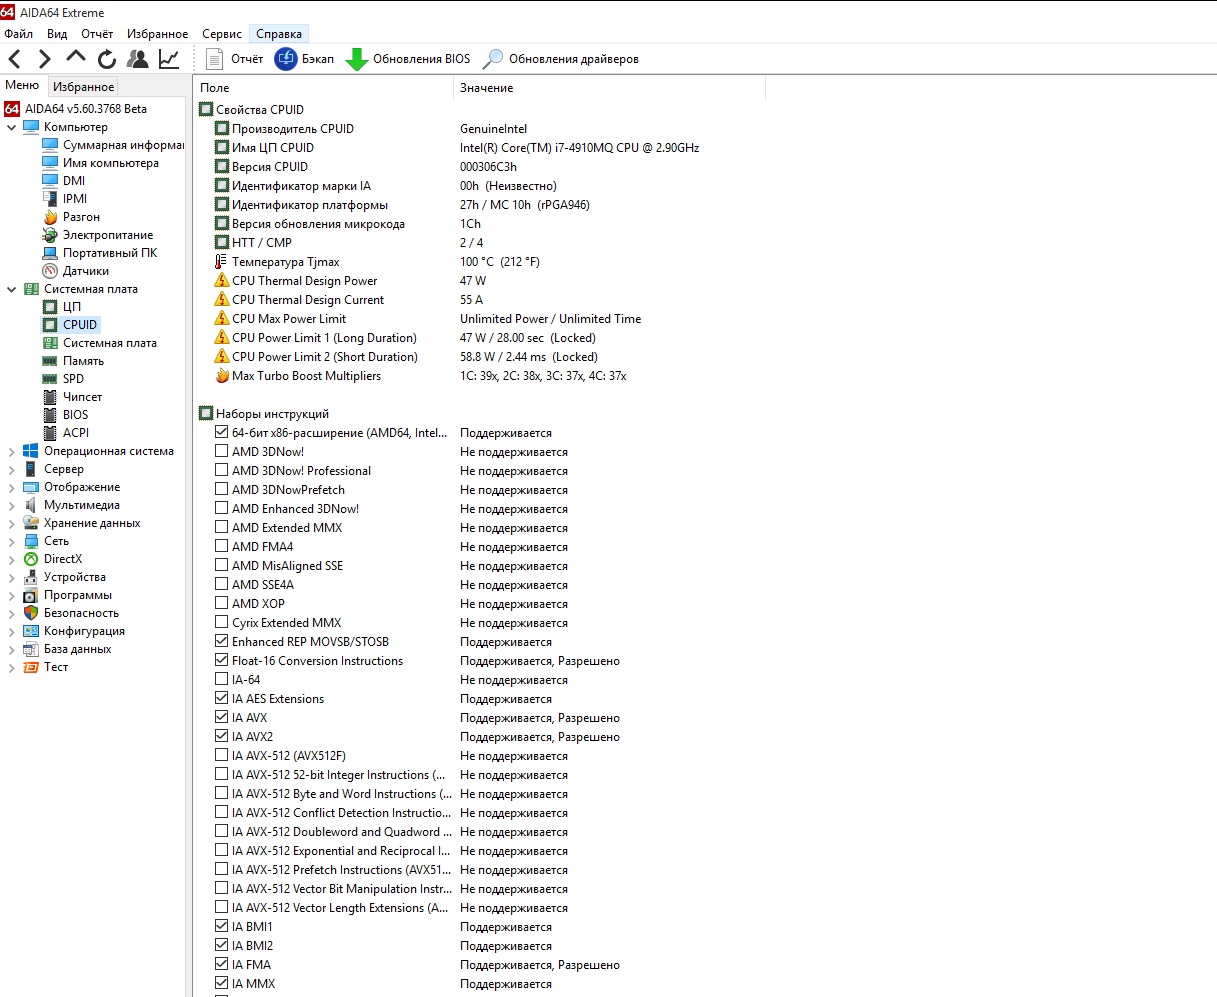Click the Значение column header

[609, 88]
